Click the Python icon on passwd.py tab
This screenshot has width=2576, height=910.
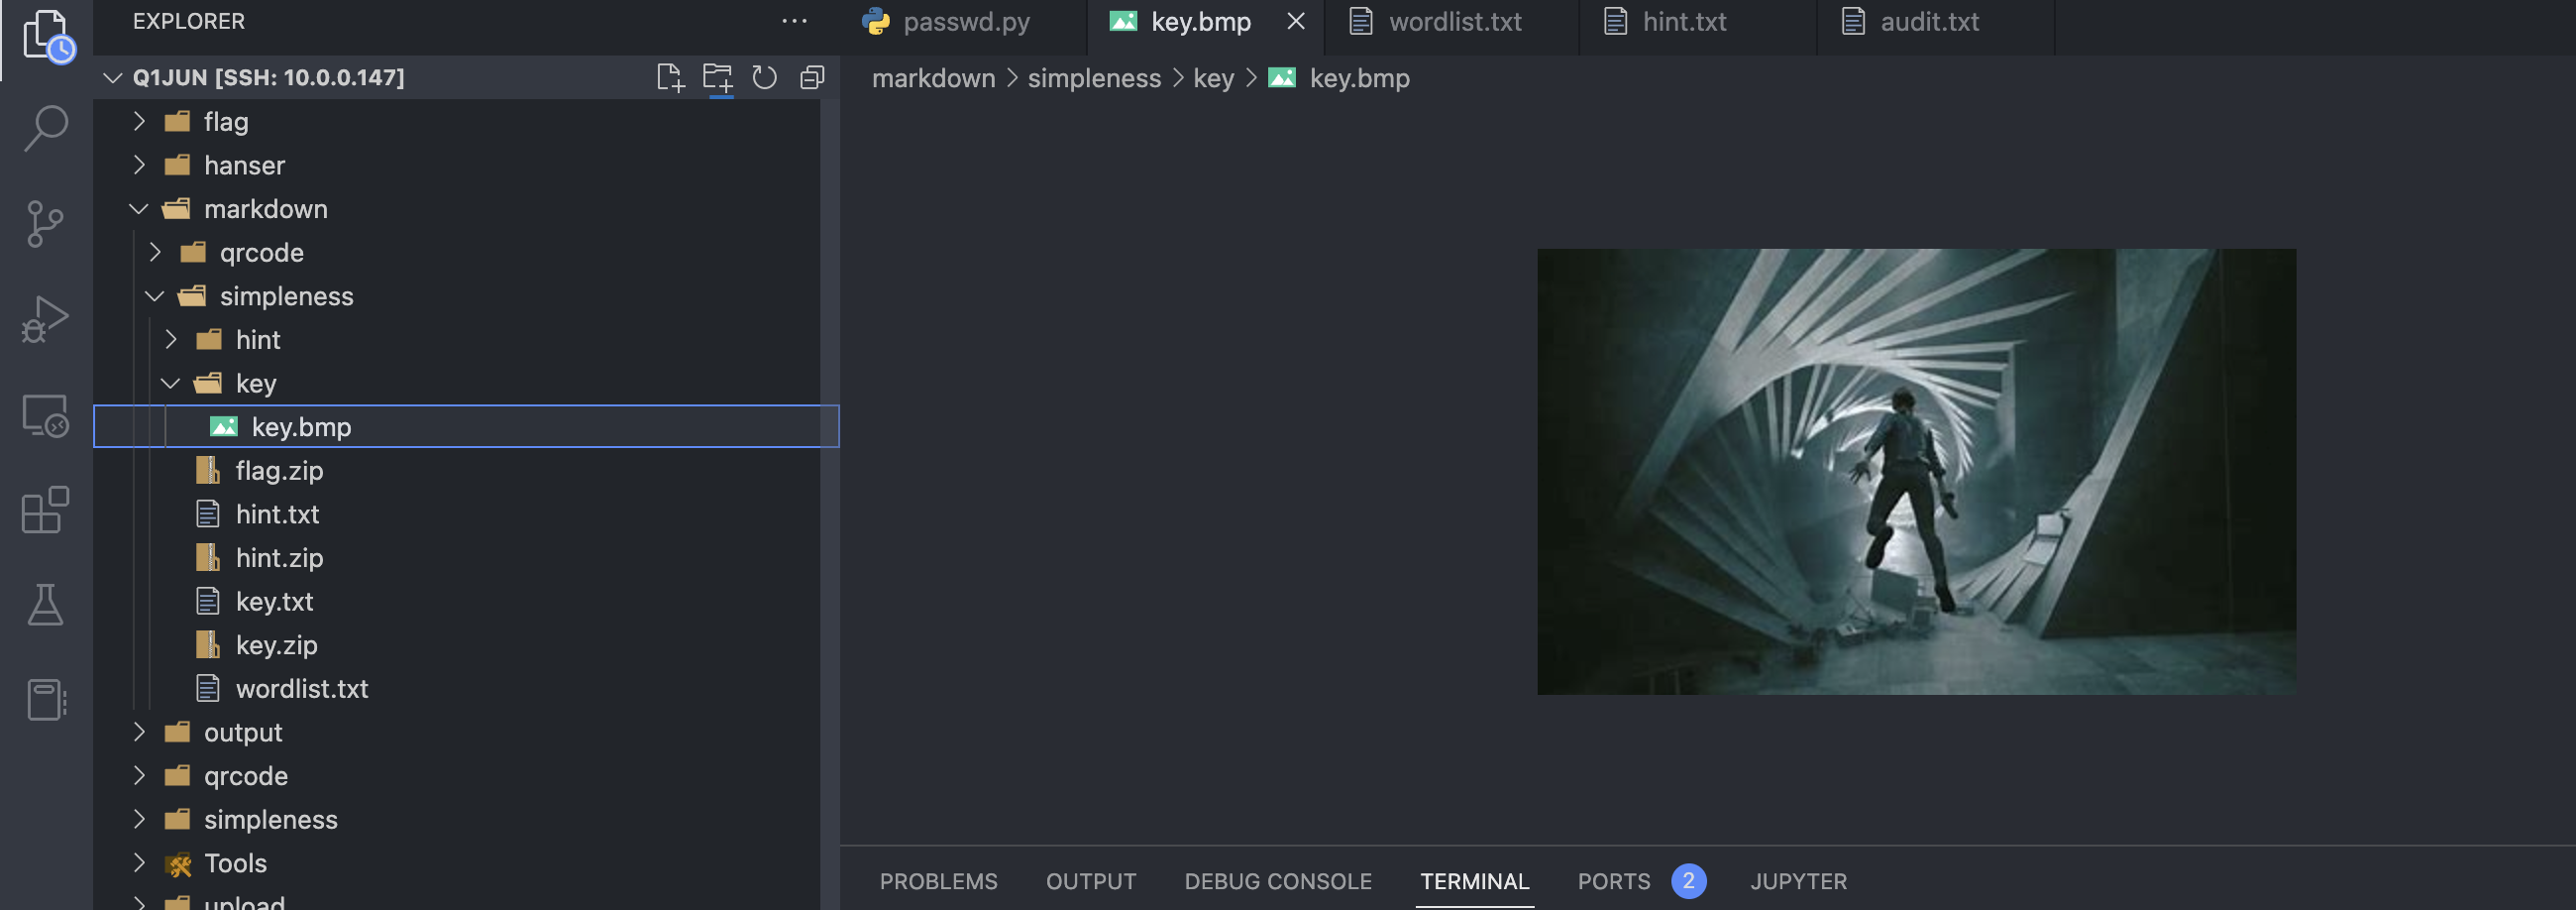[x=876, y=21]
